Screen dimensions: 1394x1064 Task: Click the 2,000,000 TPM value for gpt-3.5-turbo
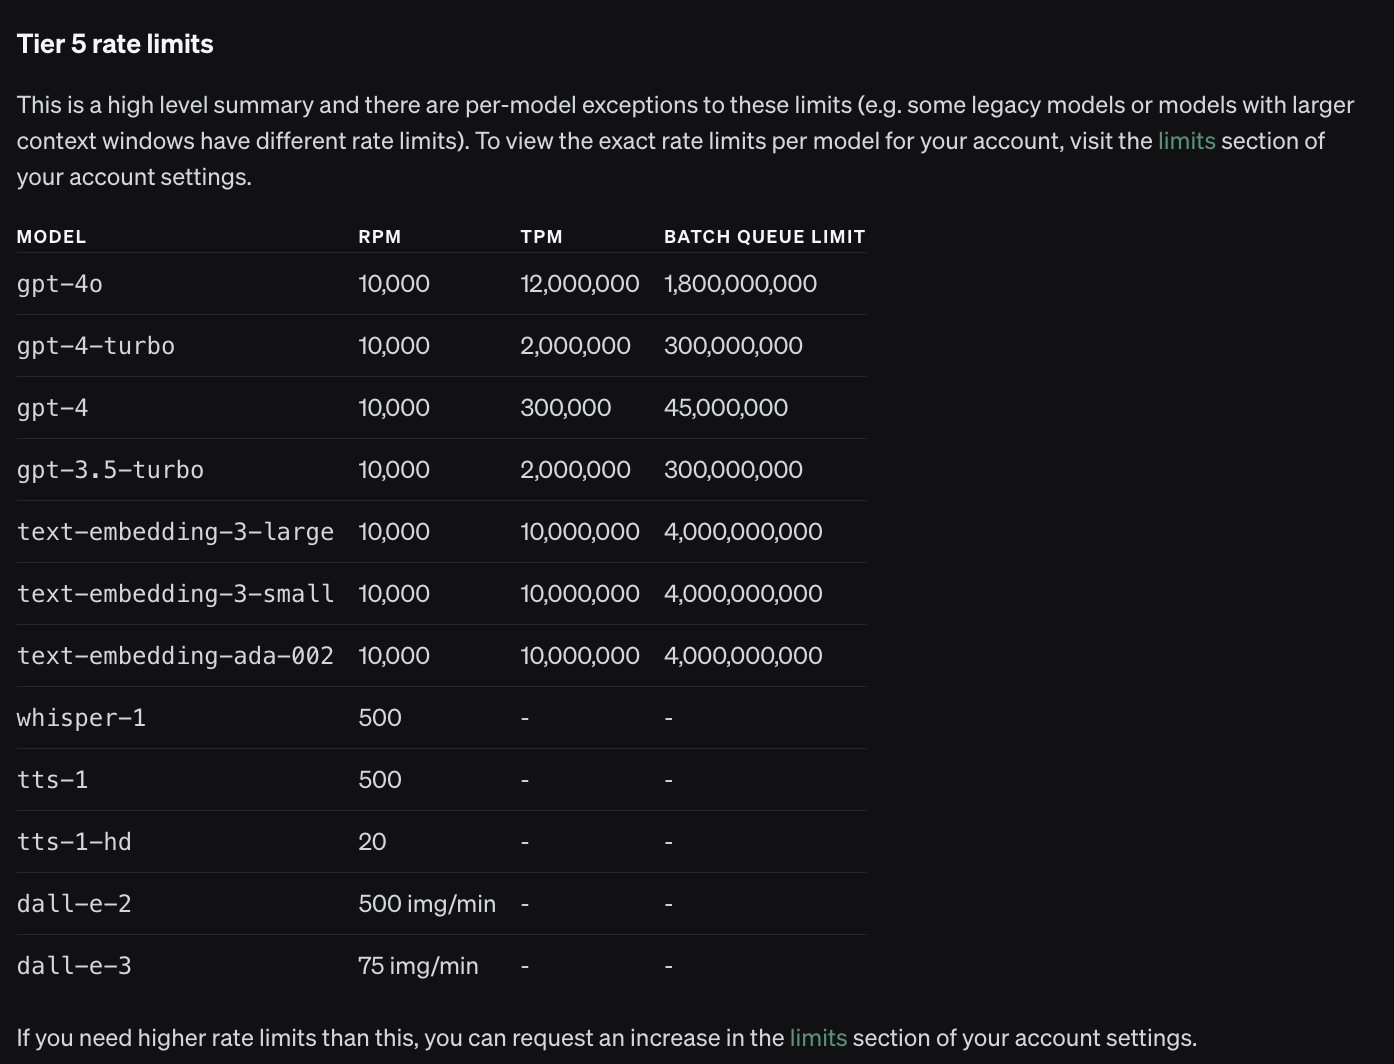click(x=575, y=470)
